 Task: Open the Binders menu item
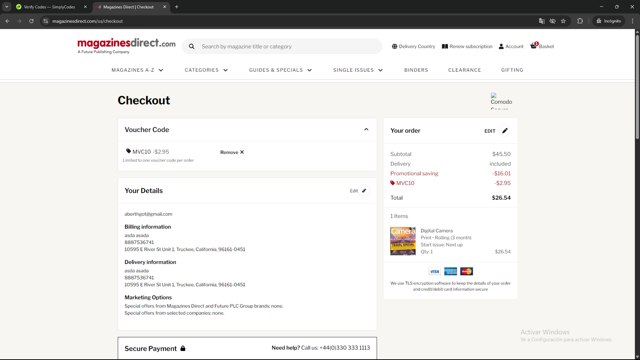[416, 70]
